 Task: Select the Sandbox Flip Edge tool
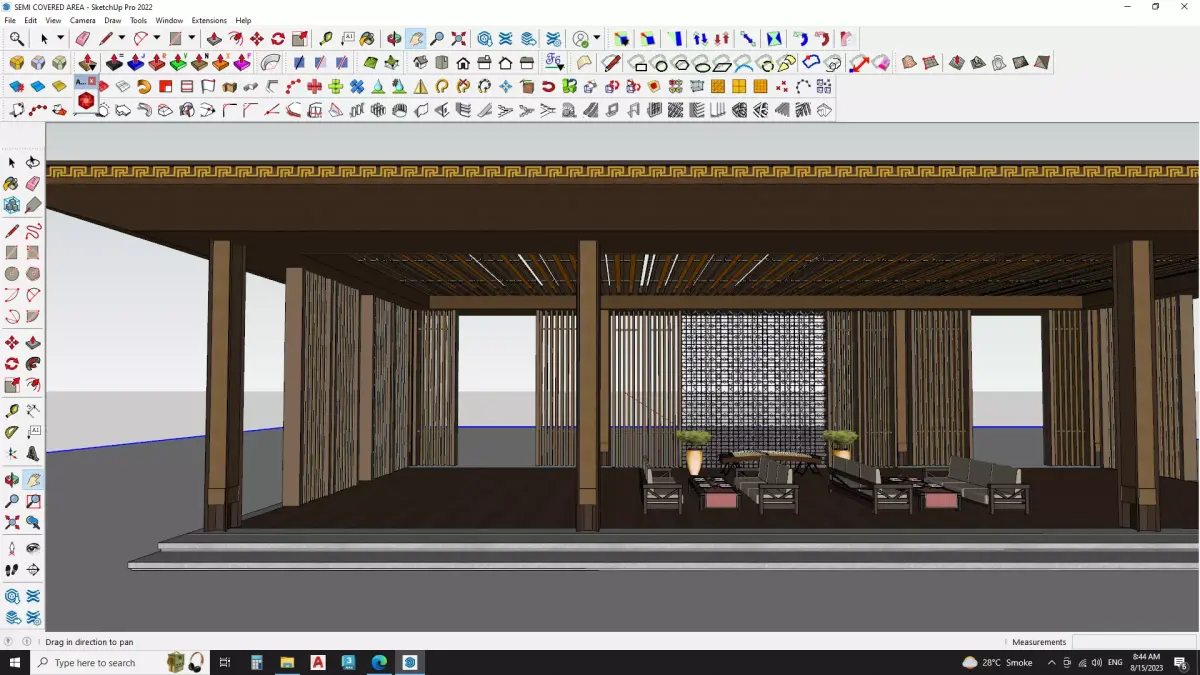pyautogui.click(x=1042, y=62)
